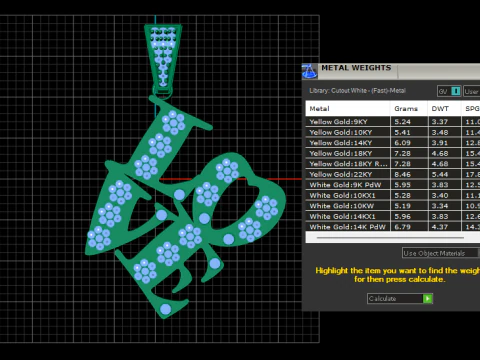Click the 3.91 DWT value for 14KY
Image resolution: width=480 pixels, height=360 pixels.
click(x=440, y=143)
